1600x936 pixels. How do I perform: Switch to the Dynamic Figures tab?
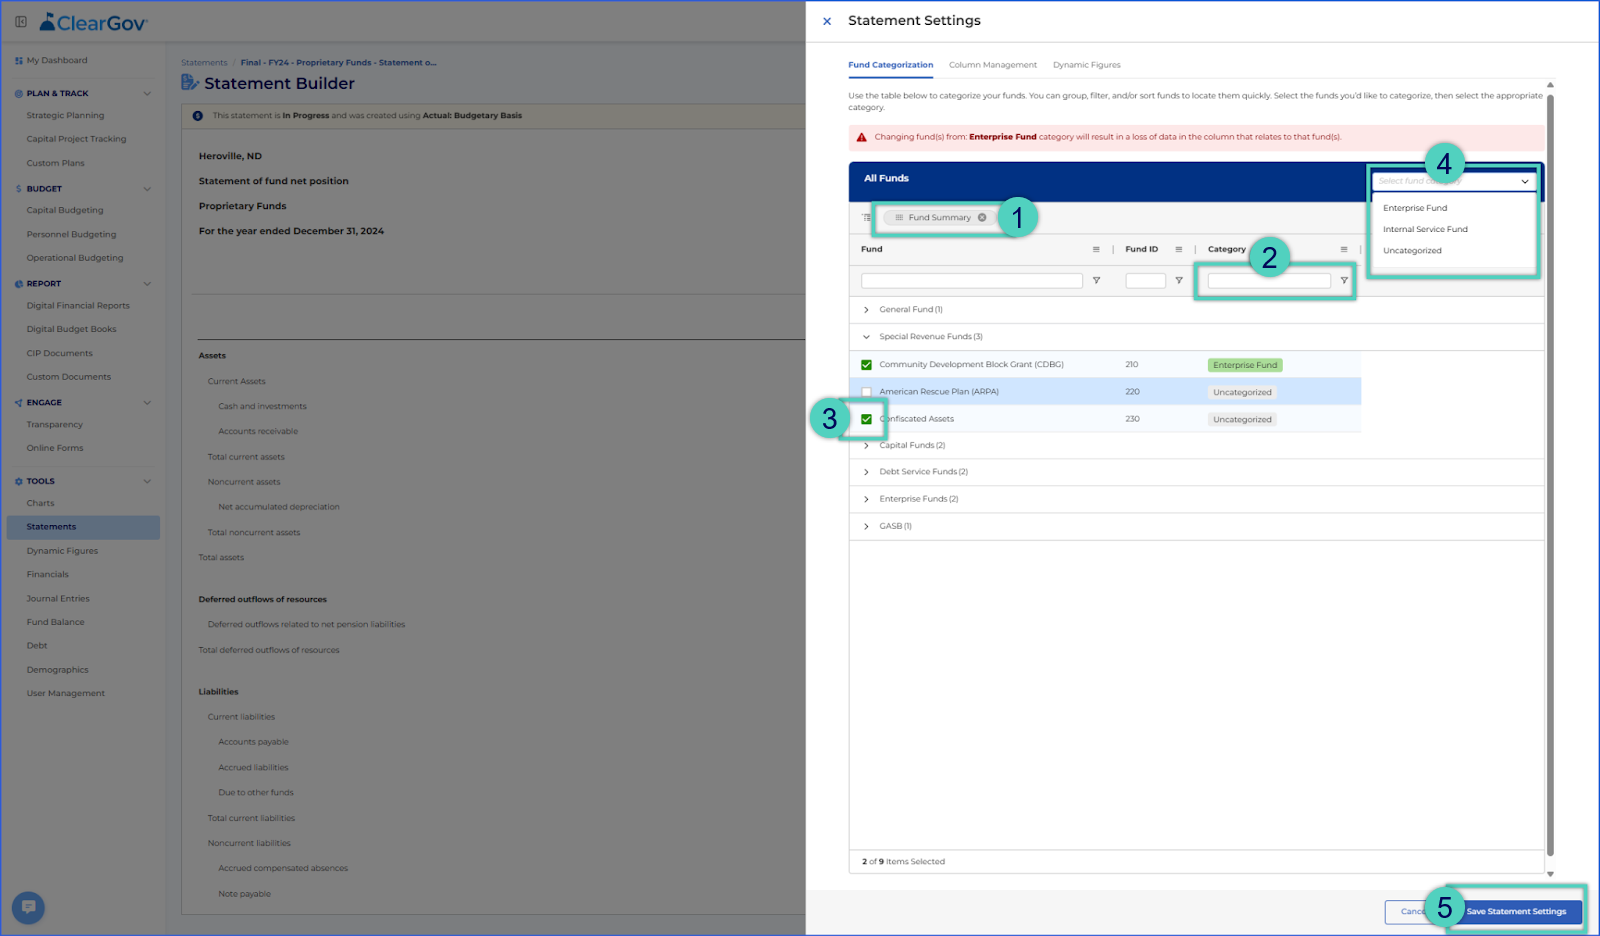pos(1086,65)
